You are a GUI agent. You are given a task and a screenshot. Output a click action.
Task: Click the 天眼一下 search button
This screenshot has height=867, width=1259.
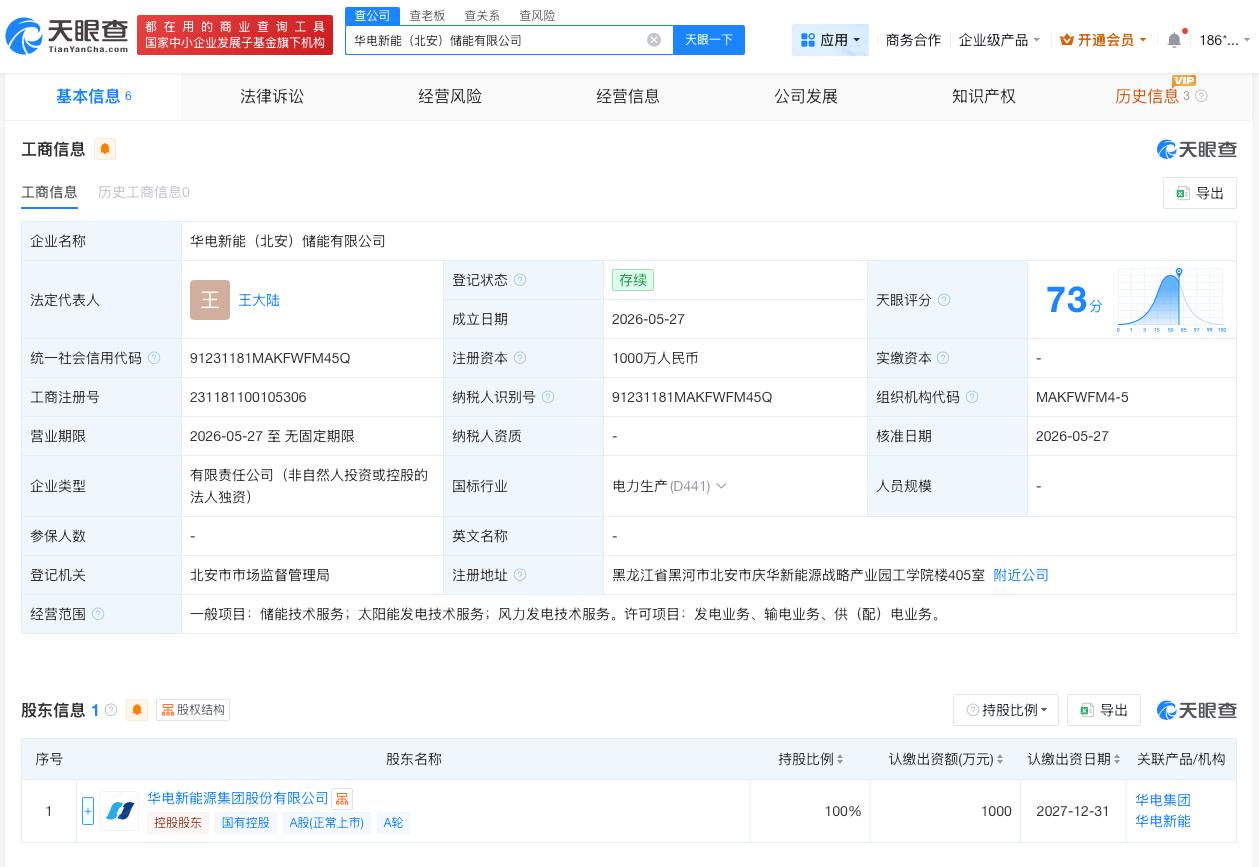pos(709,40)
